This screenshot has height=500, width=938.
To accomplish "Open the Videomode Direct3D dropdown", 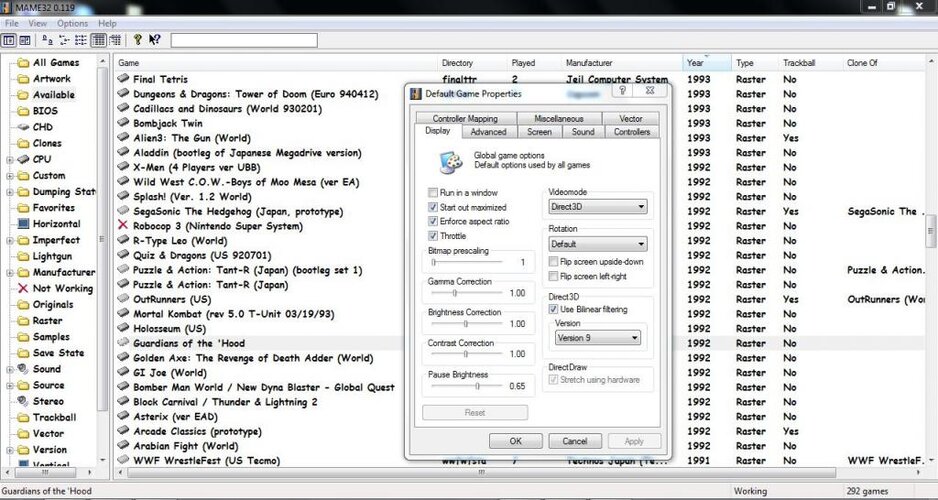I will [598, 207].
